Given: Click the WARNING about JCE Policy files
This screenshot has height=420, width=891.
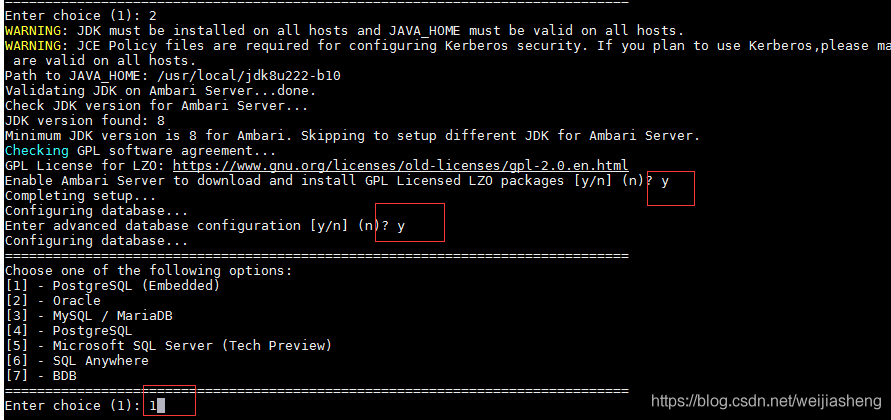Looking at the screenshot, I should (x=34, y=46).
